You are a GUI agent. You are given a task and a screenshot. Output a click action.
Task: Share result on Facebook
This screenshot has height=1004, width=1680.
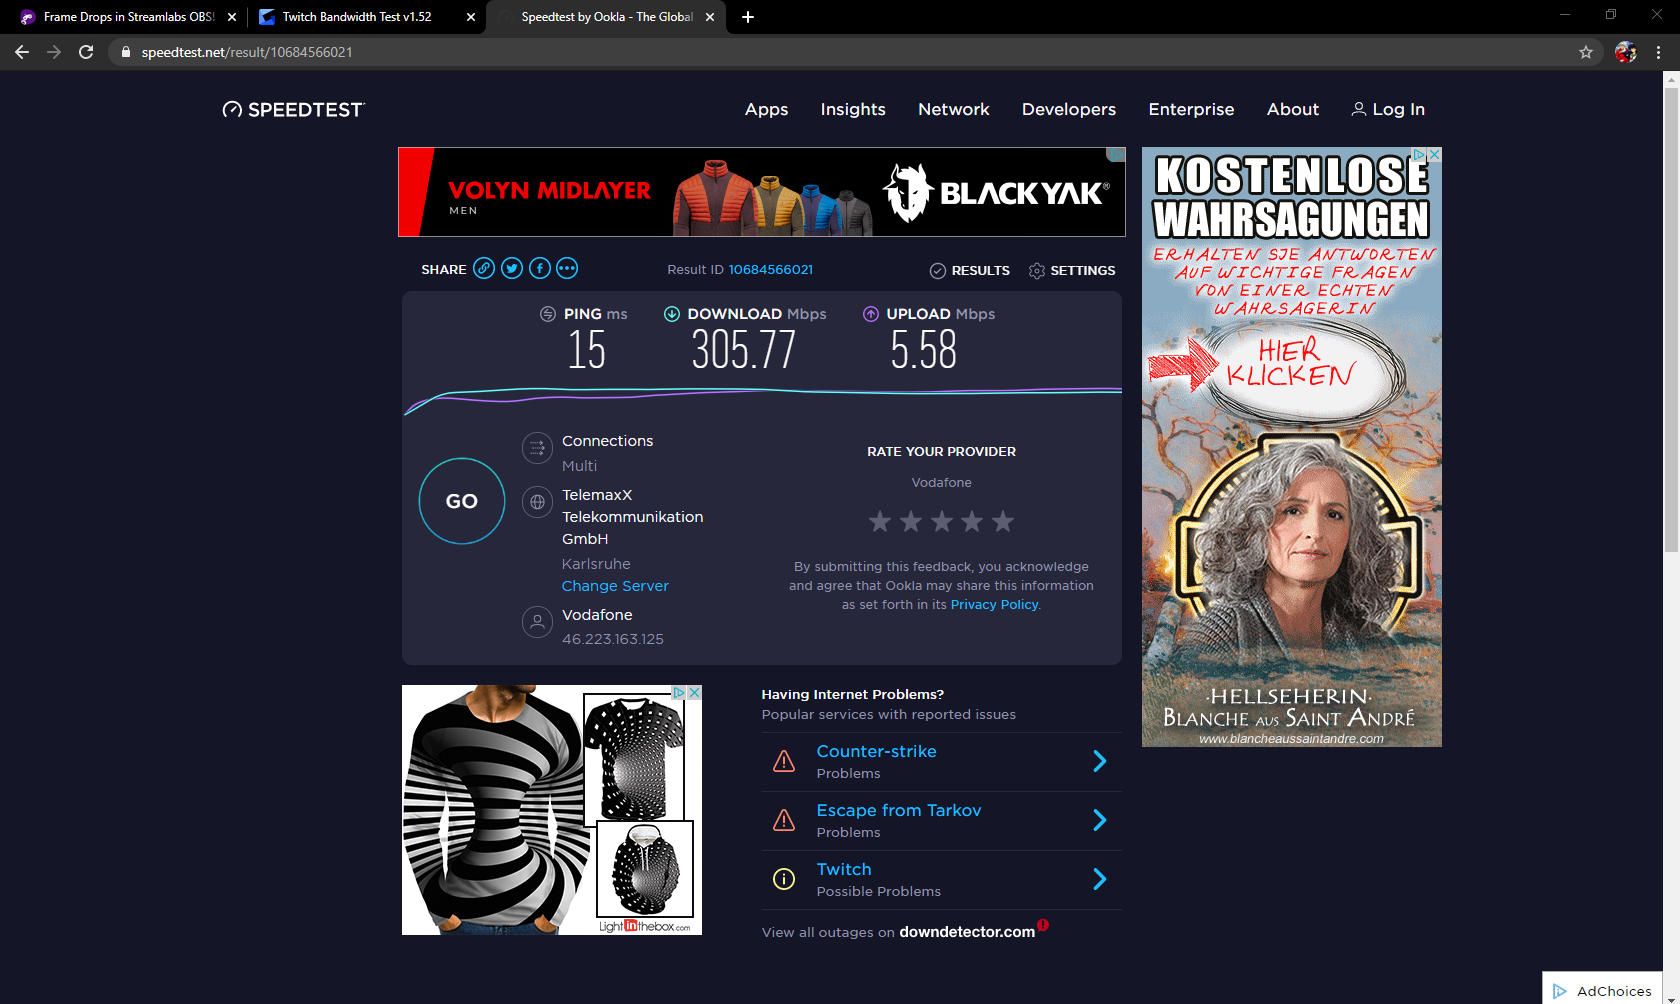point(540,268)
